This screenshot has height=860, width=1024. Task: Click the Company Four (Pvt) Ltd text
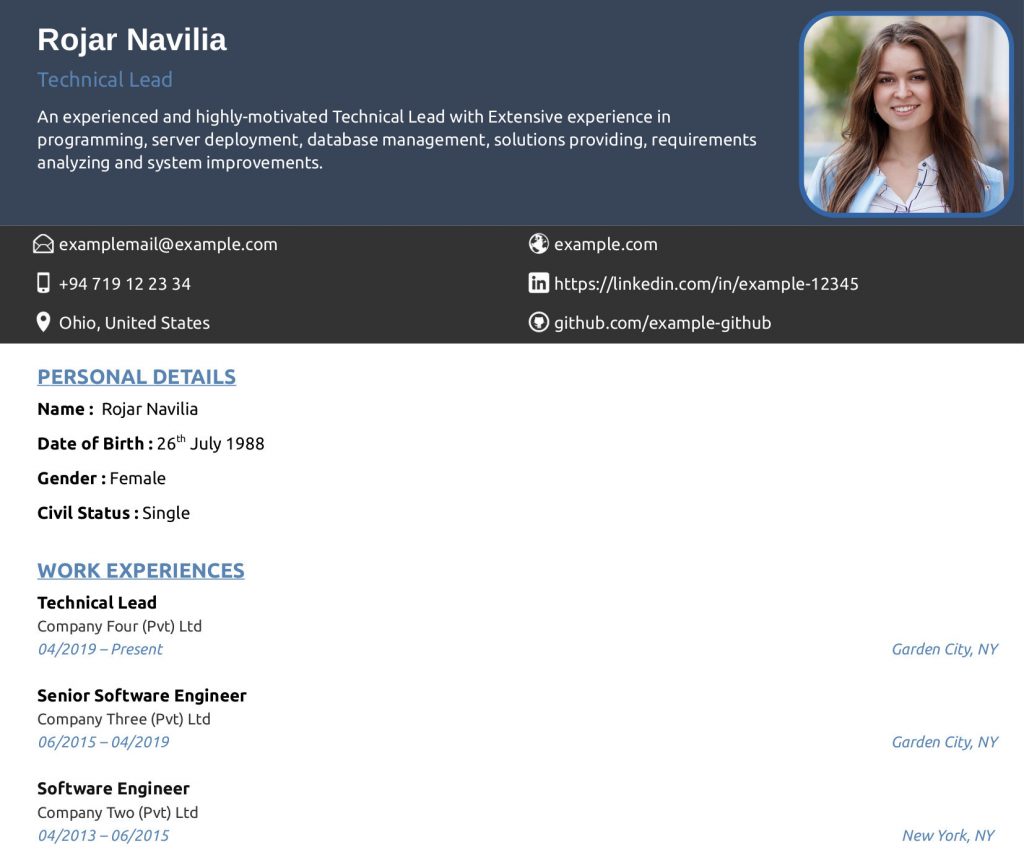tap(119, 626)
